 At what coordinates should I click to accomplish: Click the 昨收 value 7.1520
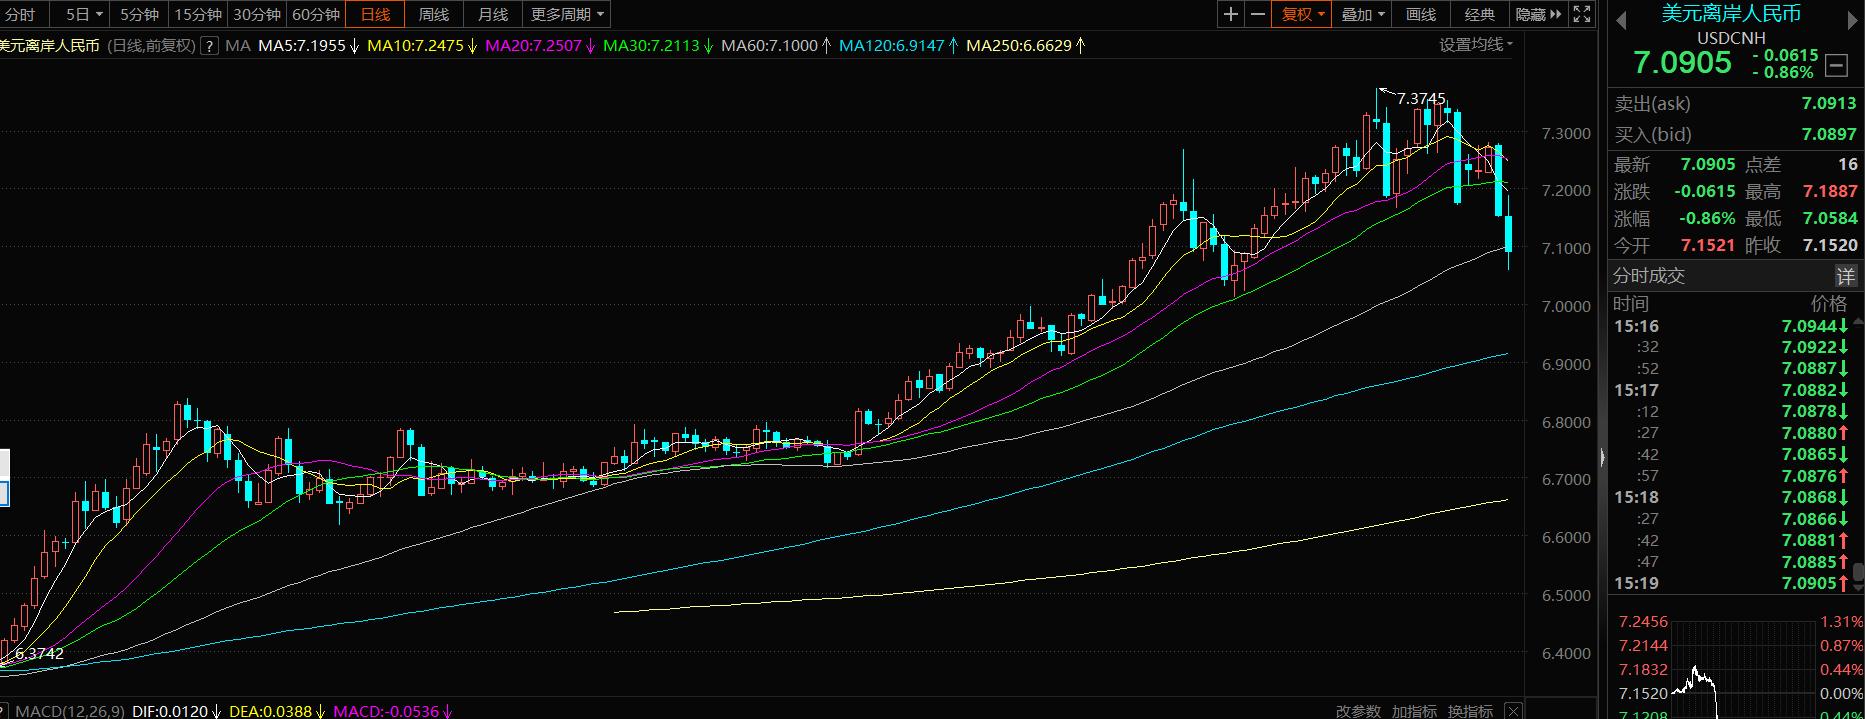[1829, 245]
